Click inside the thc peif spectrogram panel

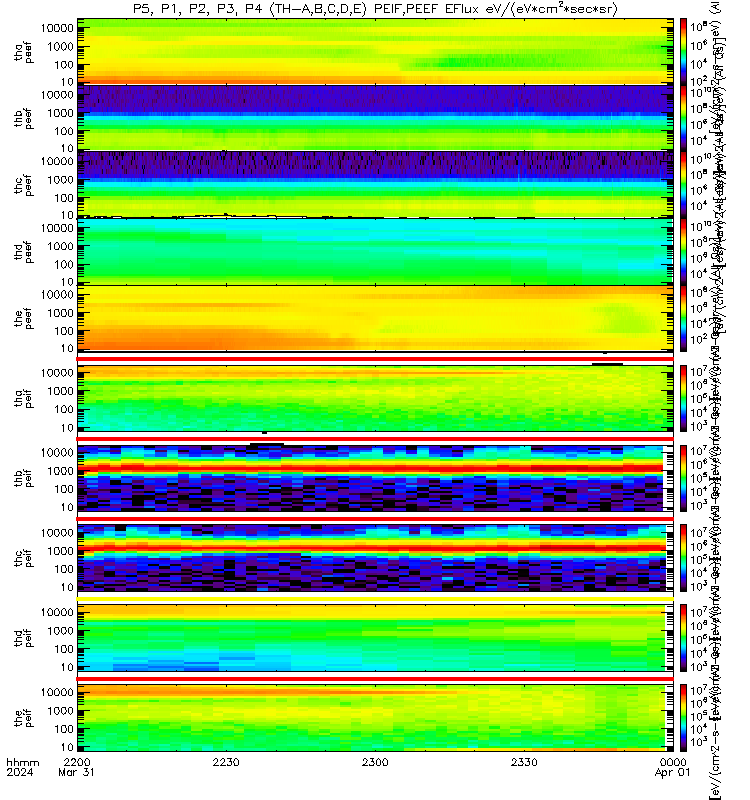point(375,558)
